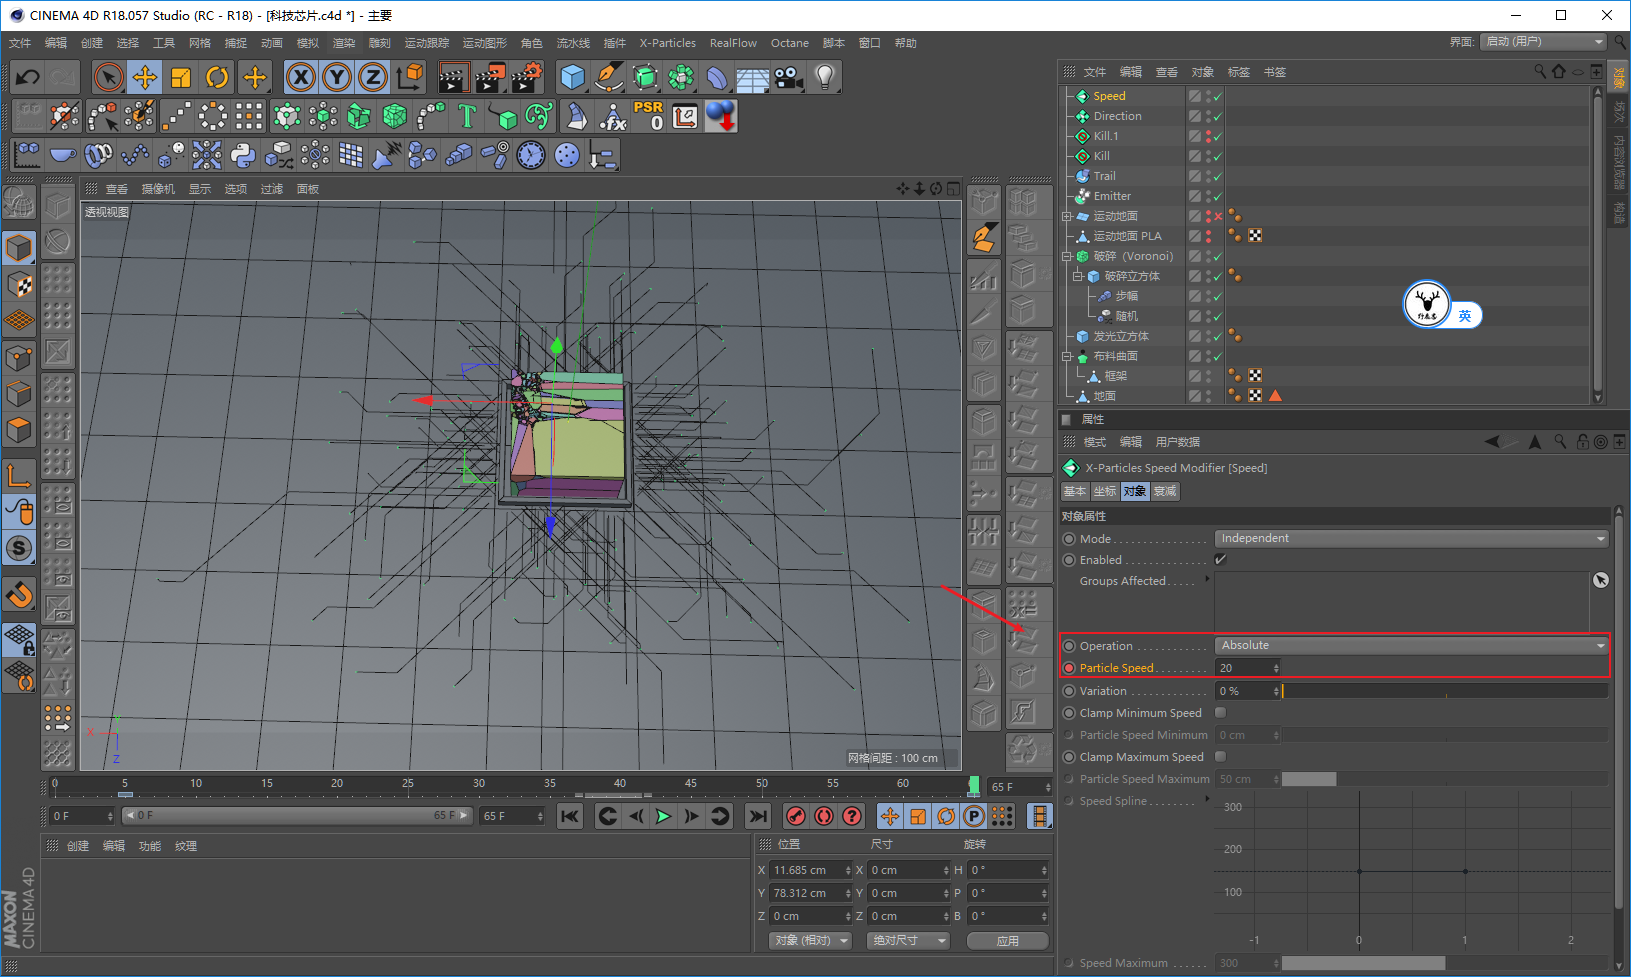Click the green current-frame marker on timeline

pos(974,785)
